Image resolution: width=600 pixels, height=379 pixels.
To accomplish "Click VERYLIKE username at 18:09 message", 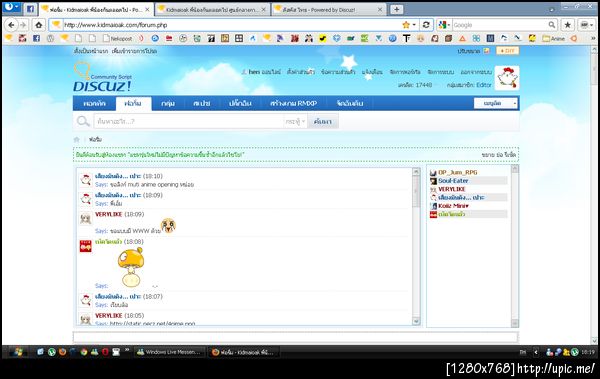I will [x=108, y=214].
